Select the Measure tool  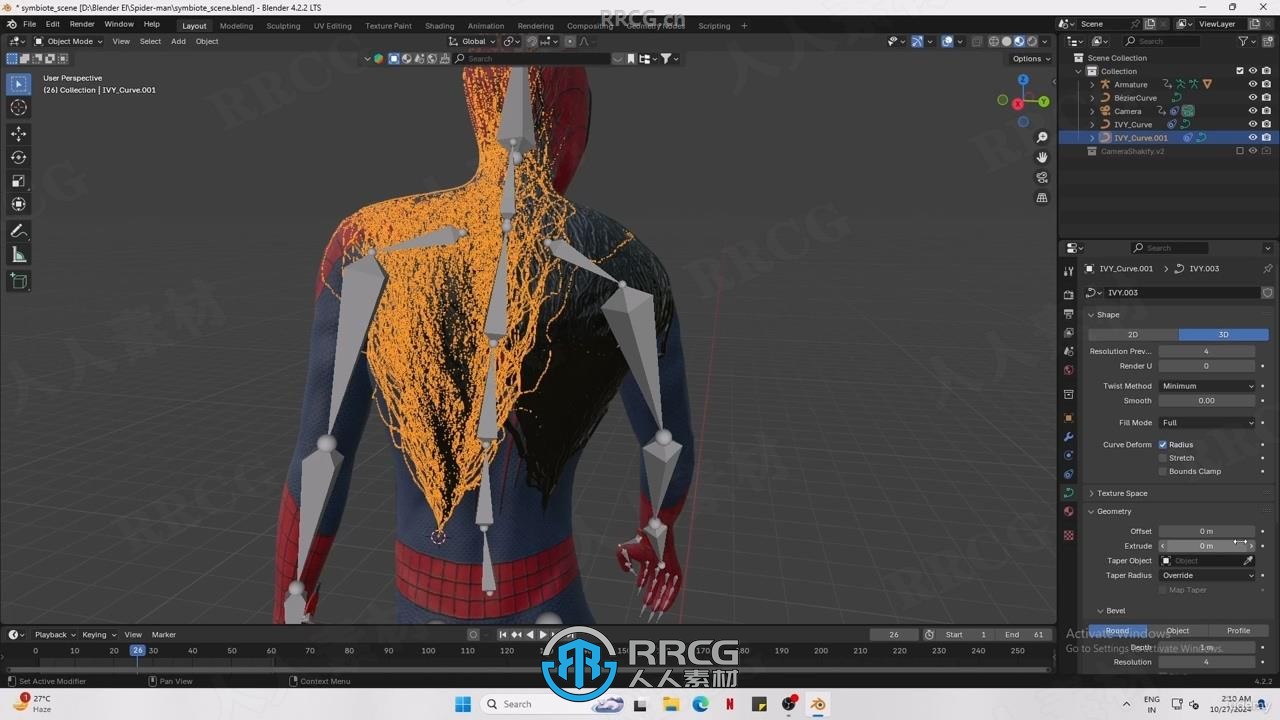pos(18,255)
